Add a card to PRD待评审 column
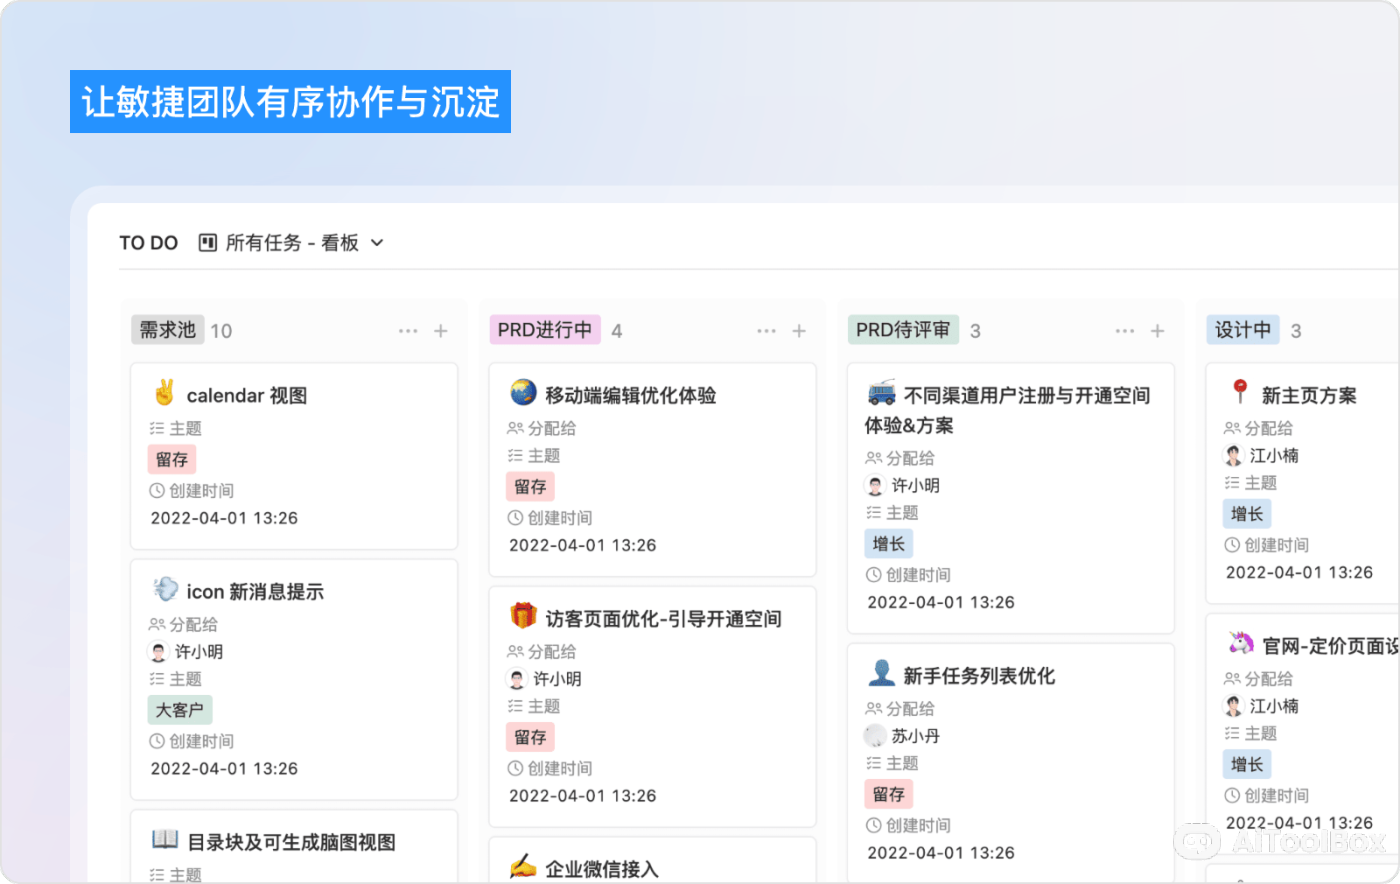Screen dimensions: 1400x884 pos(1157,331)
